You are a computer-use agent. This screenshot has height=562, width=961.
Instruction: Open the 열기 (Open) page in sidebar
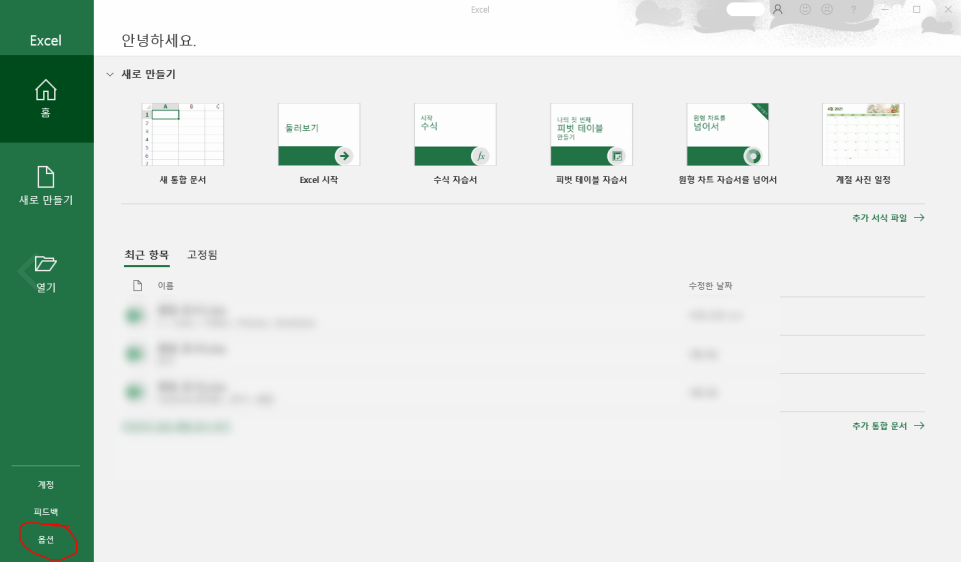pyautogui.click(x=46, y=273)
